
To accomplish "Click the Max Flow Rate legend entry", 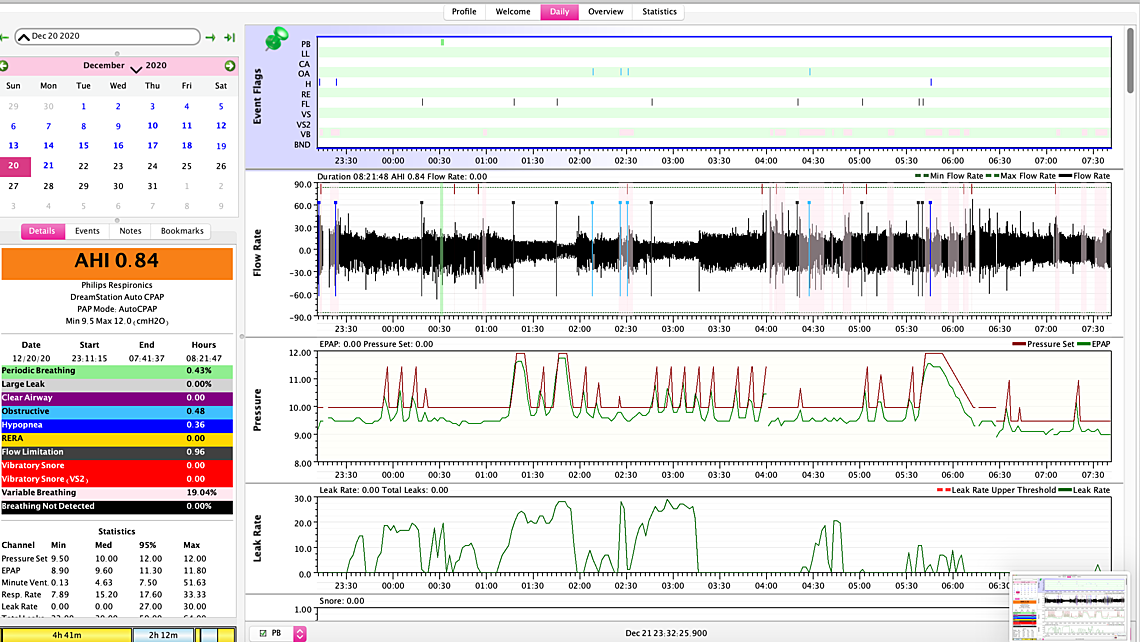I will coord(1021,176).
